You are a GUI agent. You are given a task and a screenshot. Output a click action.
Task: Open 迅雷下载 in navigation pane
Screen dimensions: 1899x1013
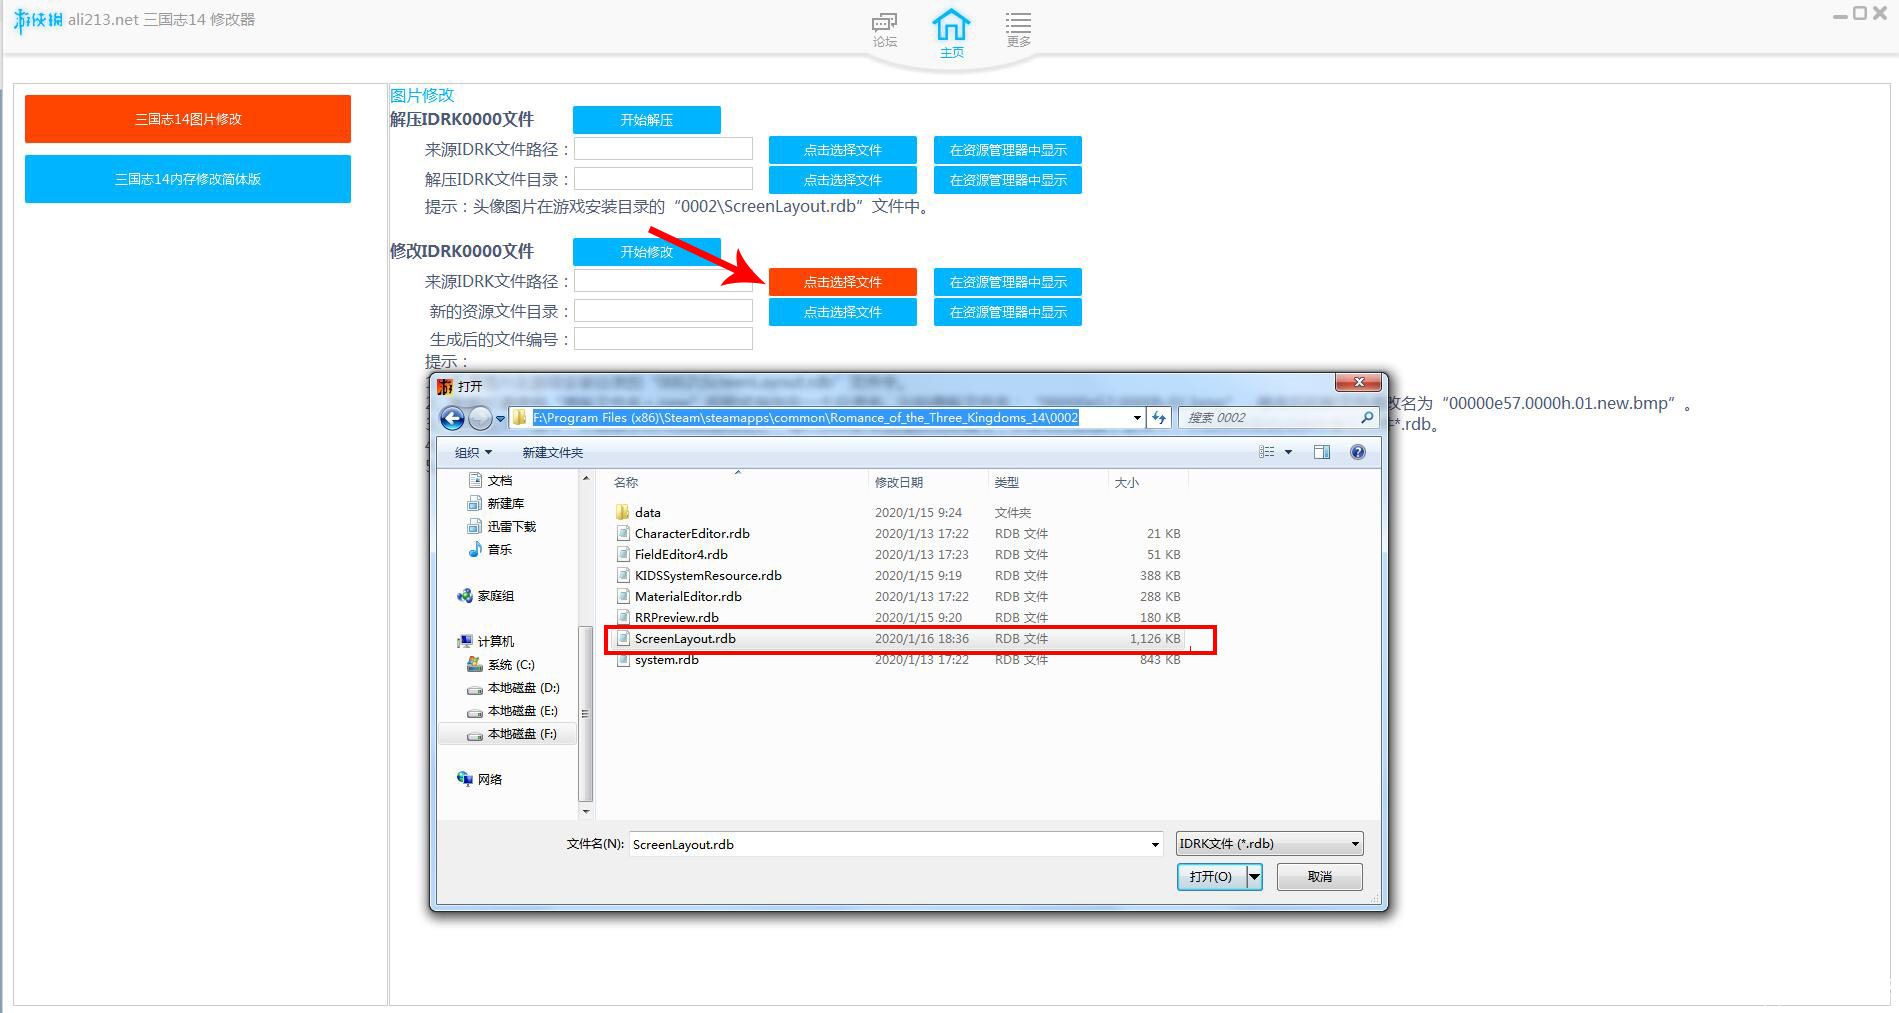[x=502, y=526]
